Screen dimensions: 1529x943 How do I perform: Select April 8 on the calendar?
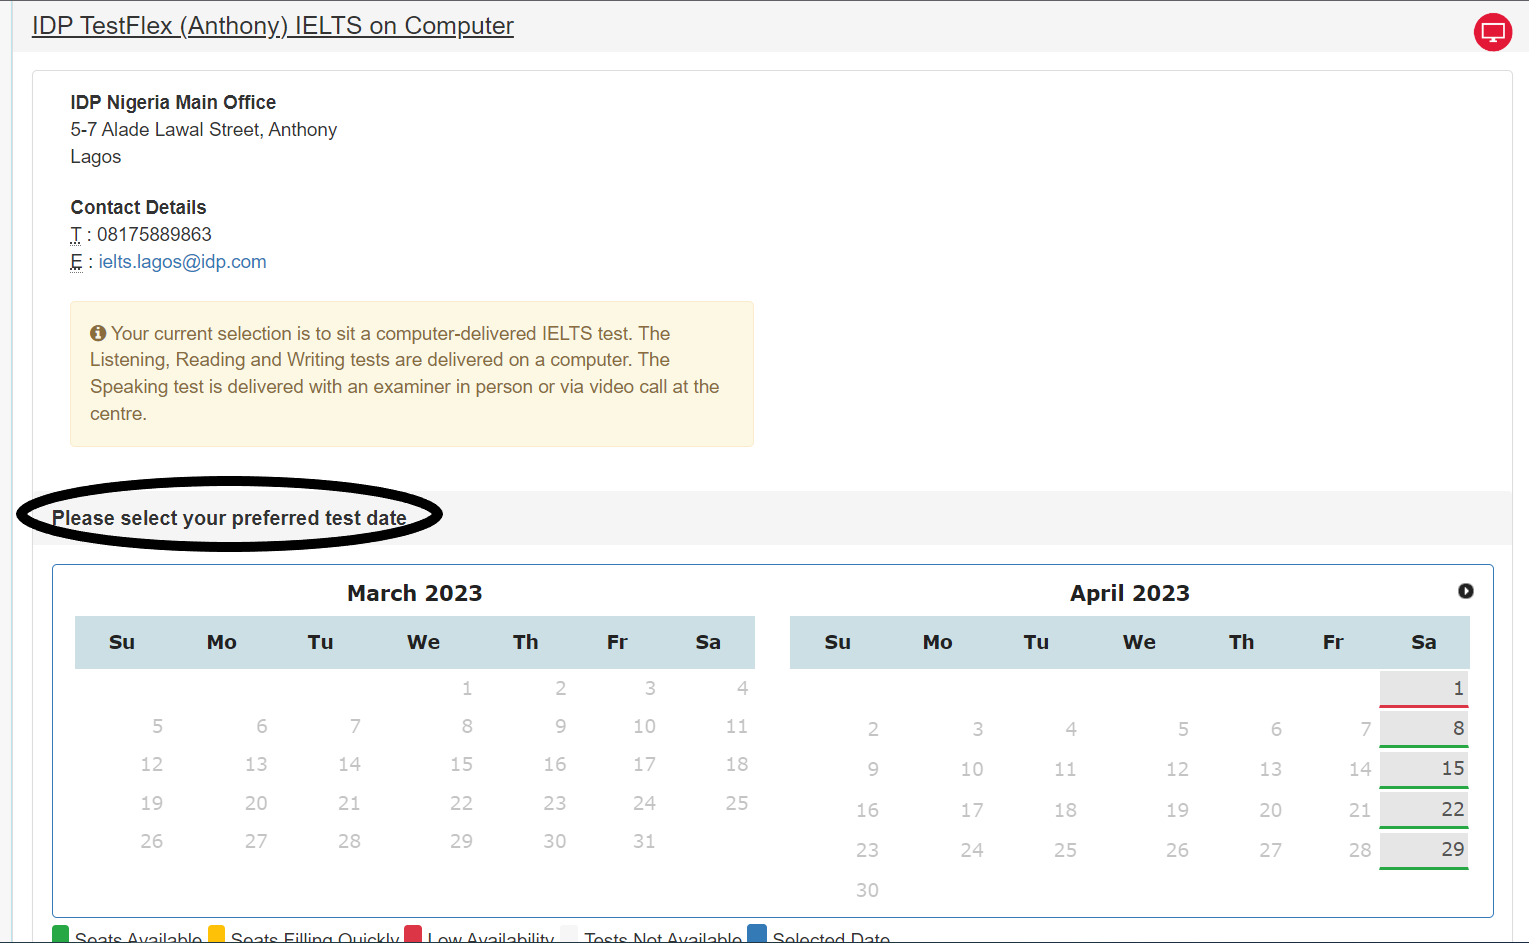coord(1423,728)
